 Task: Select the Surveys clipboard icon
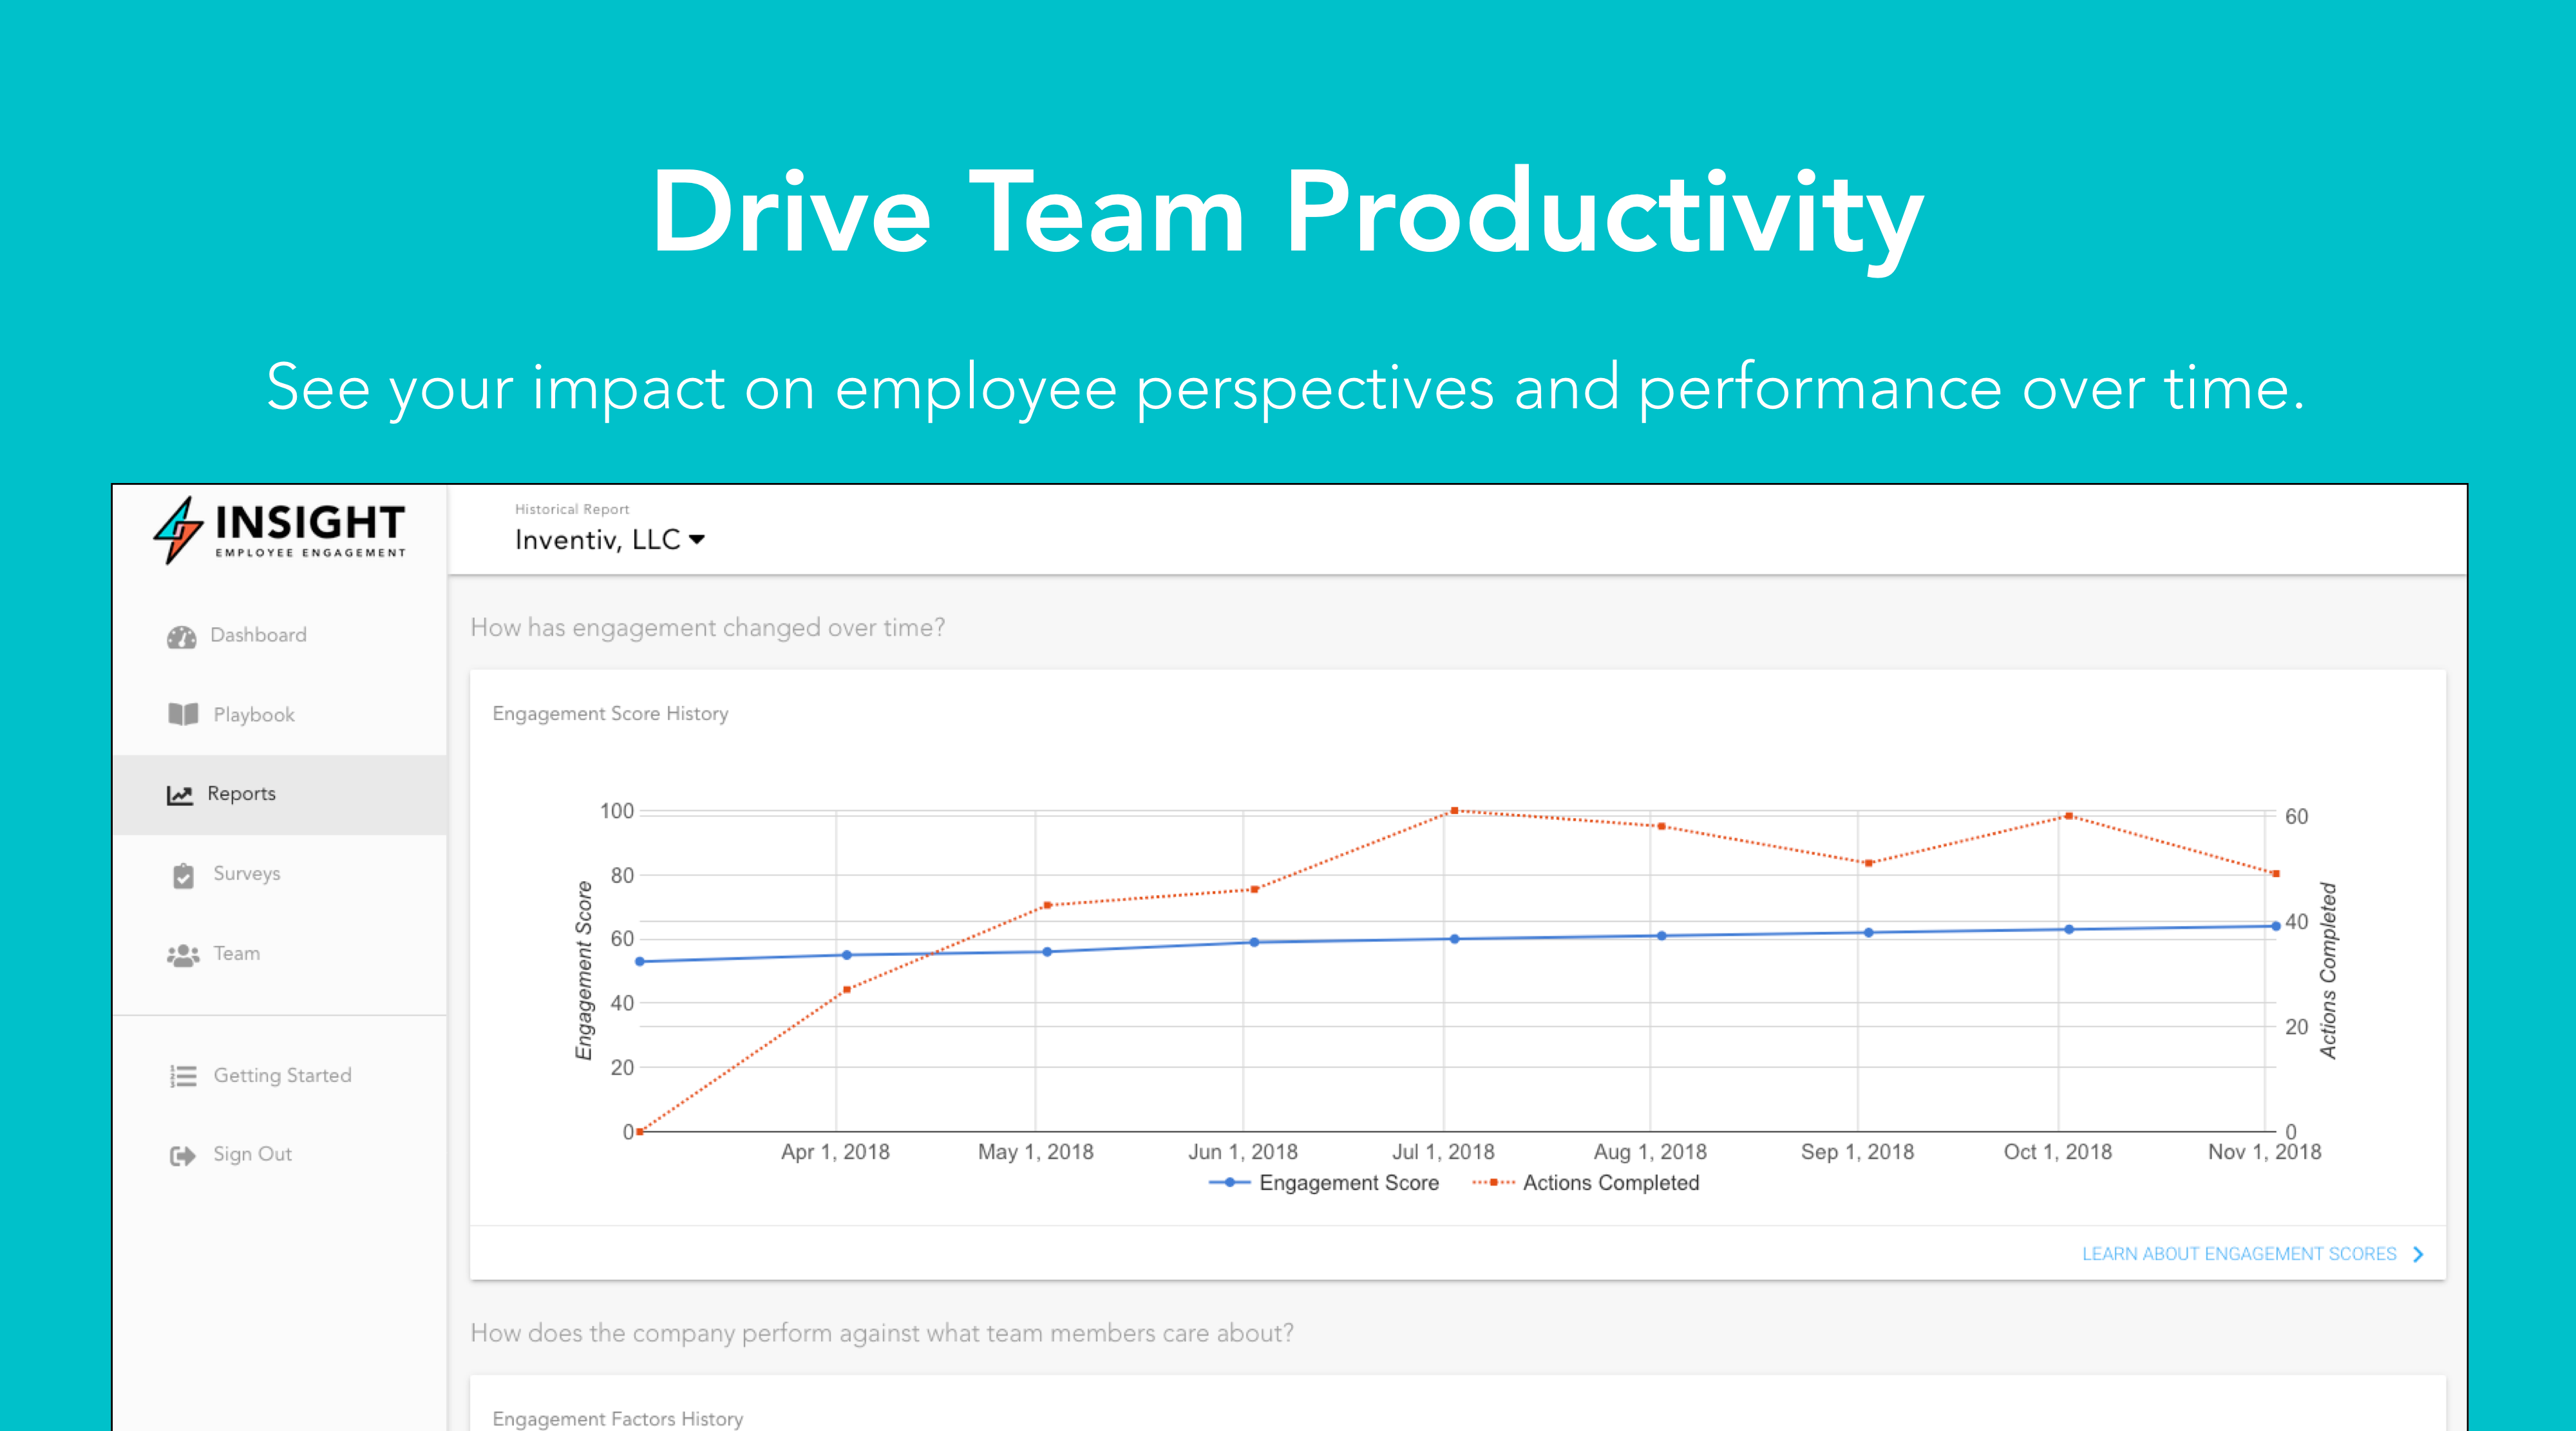click(x=183, y=874)
